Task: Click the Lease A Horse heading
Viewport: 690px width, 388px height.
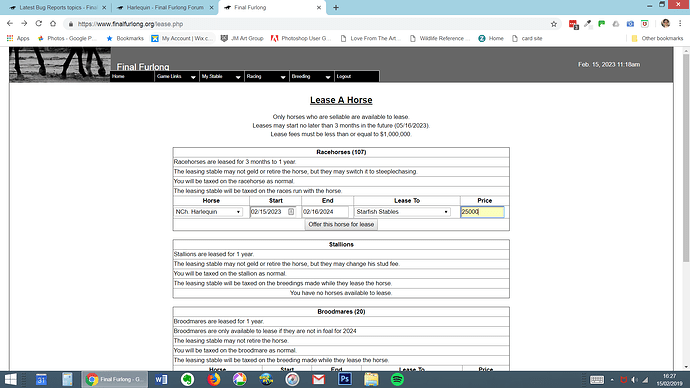Action: pyautogui.click(x=341, y=100)
